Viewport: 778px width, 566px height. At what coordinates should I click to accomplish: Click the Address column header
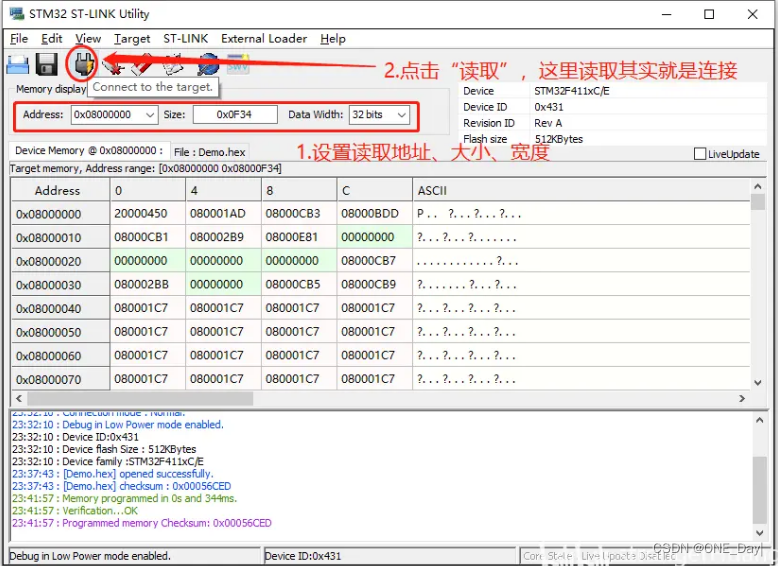pos(61,190)
